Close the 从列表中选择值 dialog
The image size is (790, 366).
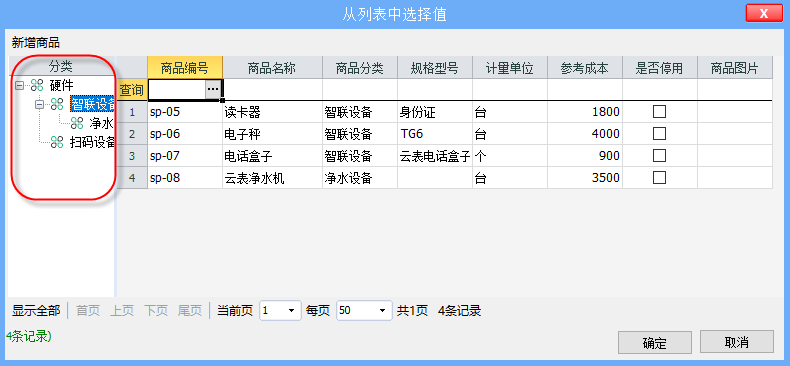coord(764,13)
